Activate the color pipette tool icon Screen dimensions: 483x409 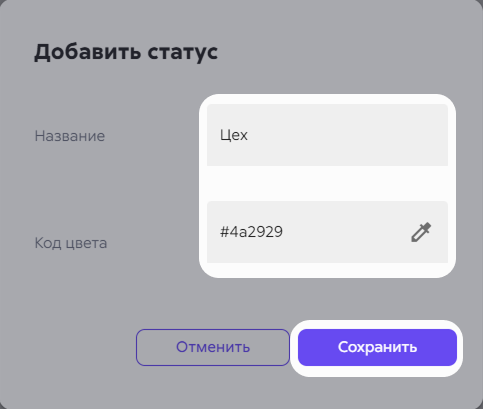(421, 232)
